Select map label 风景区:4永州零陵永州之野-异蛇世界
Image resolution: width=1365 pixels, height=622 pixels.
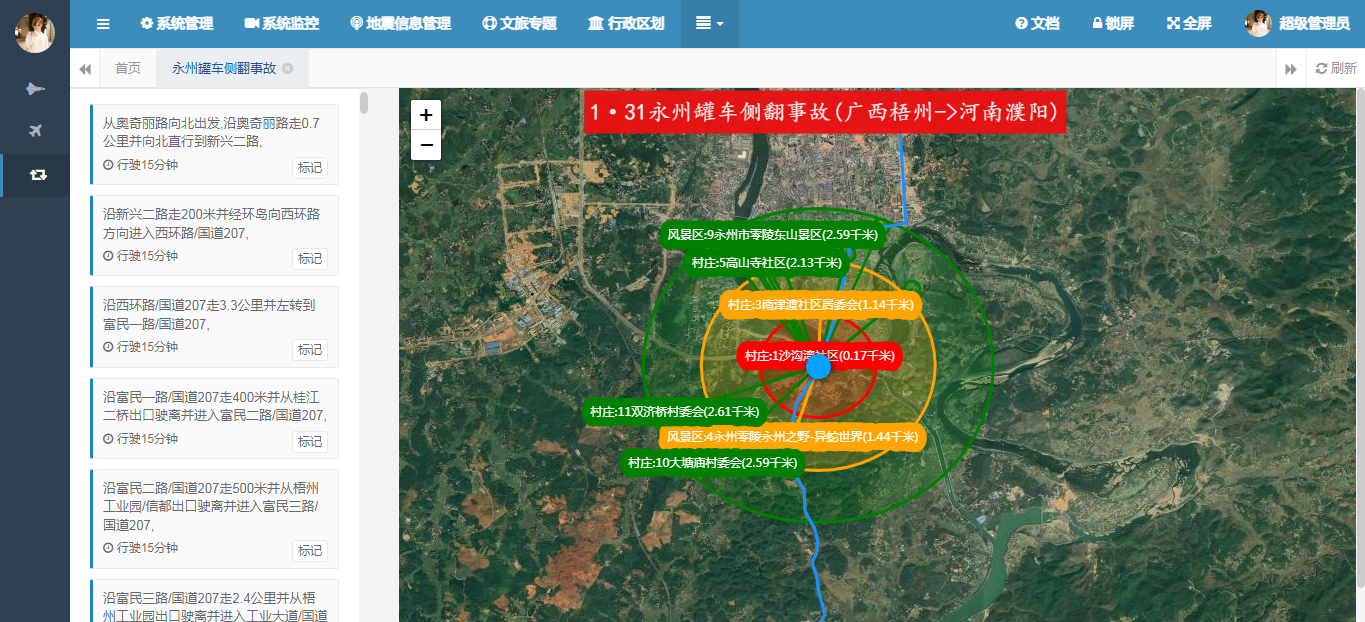792,437
